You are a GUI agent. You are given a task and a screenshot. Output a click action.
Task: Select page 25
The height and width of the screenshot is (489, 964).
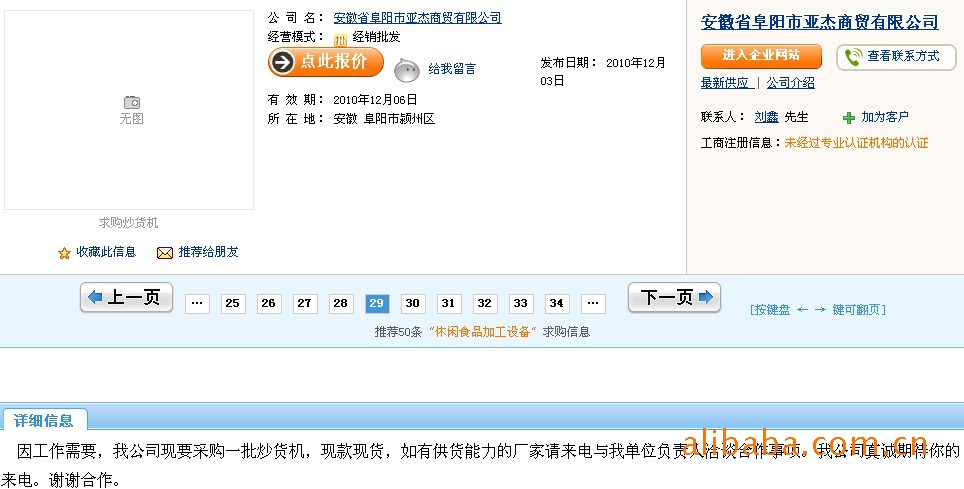click(232, 303)
